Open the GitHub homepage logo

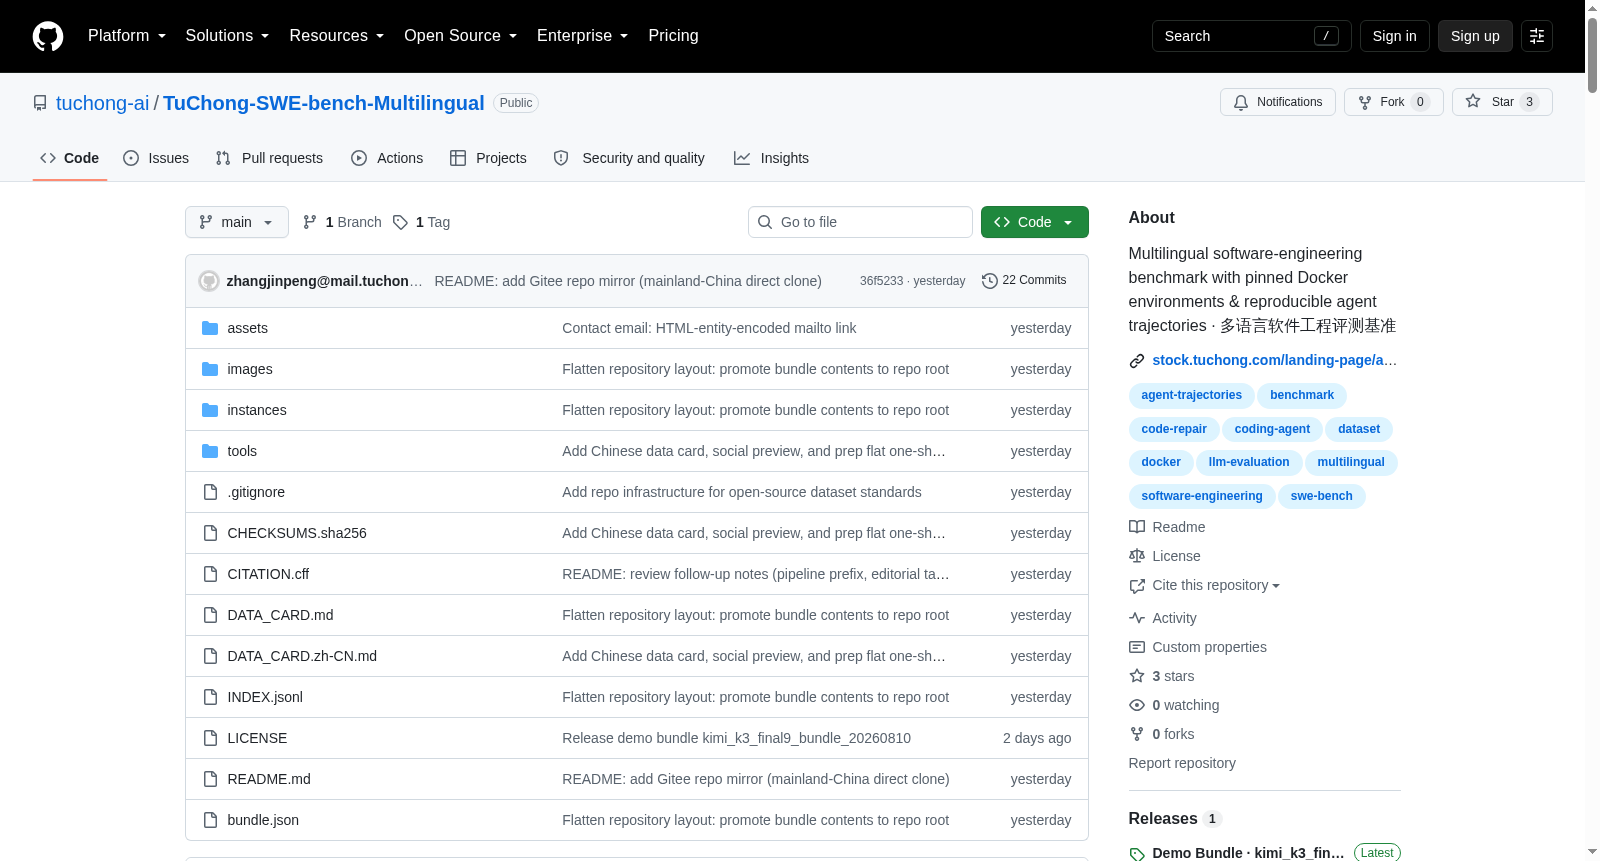click(48, 36)
